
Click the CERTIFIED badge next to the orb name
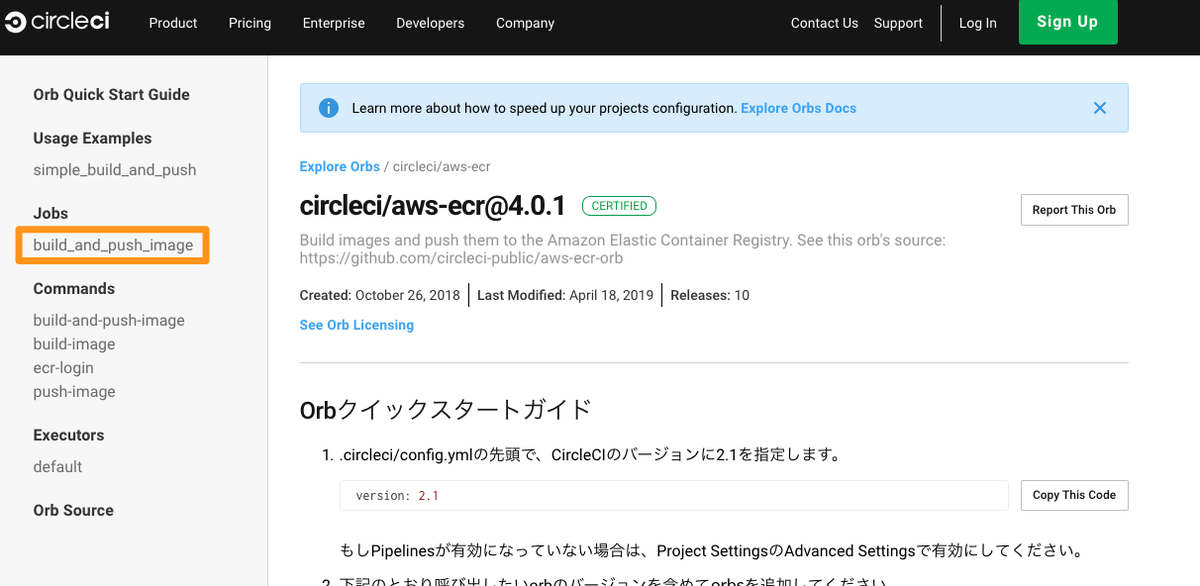pyautogui.click(x=619, y=205)
